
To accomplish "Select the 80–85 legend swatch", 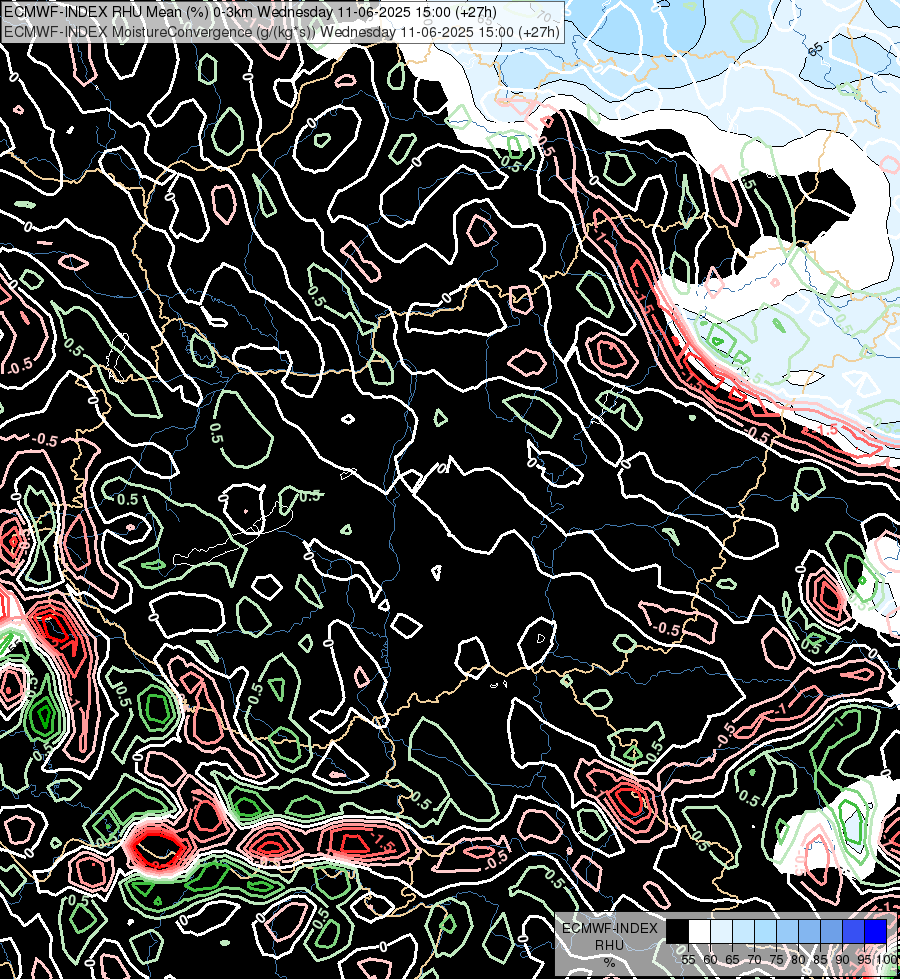I will tap(809, 931).
